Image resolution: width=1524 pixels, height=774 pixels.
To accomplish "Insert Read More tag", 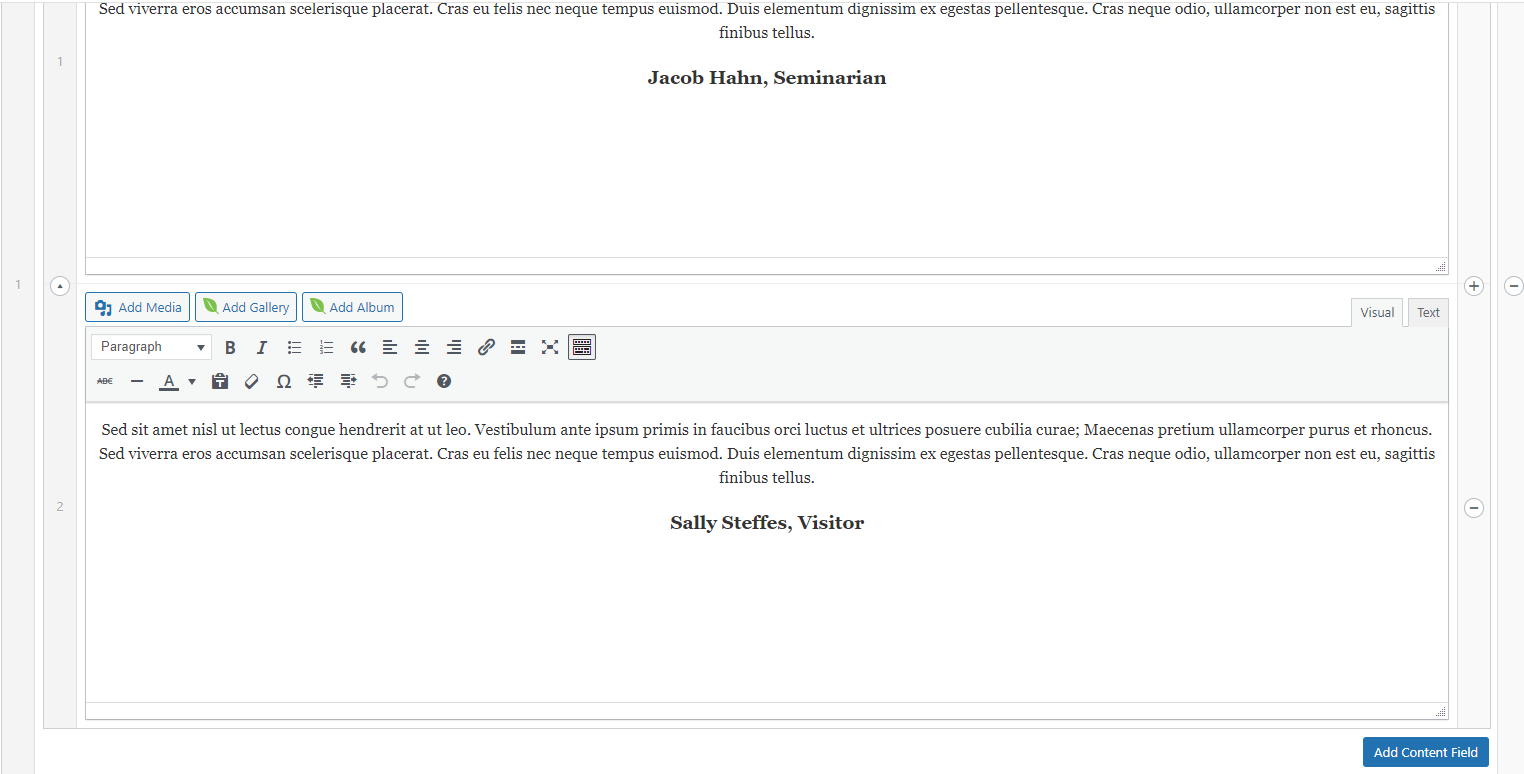I will click(518, 347).
